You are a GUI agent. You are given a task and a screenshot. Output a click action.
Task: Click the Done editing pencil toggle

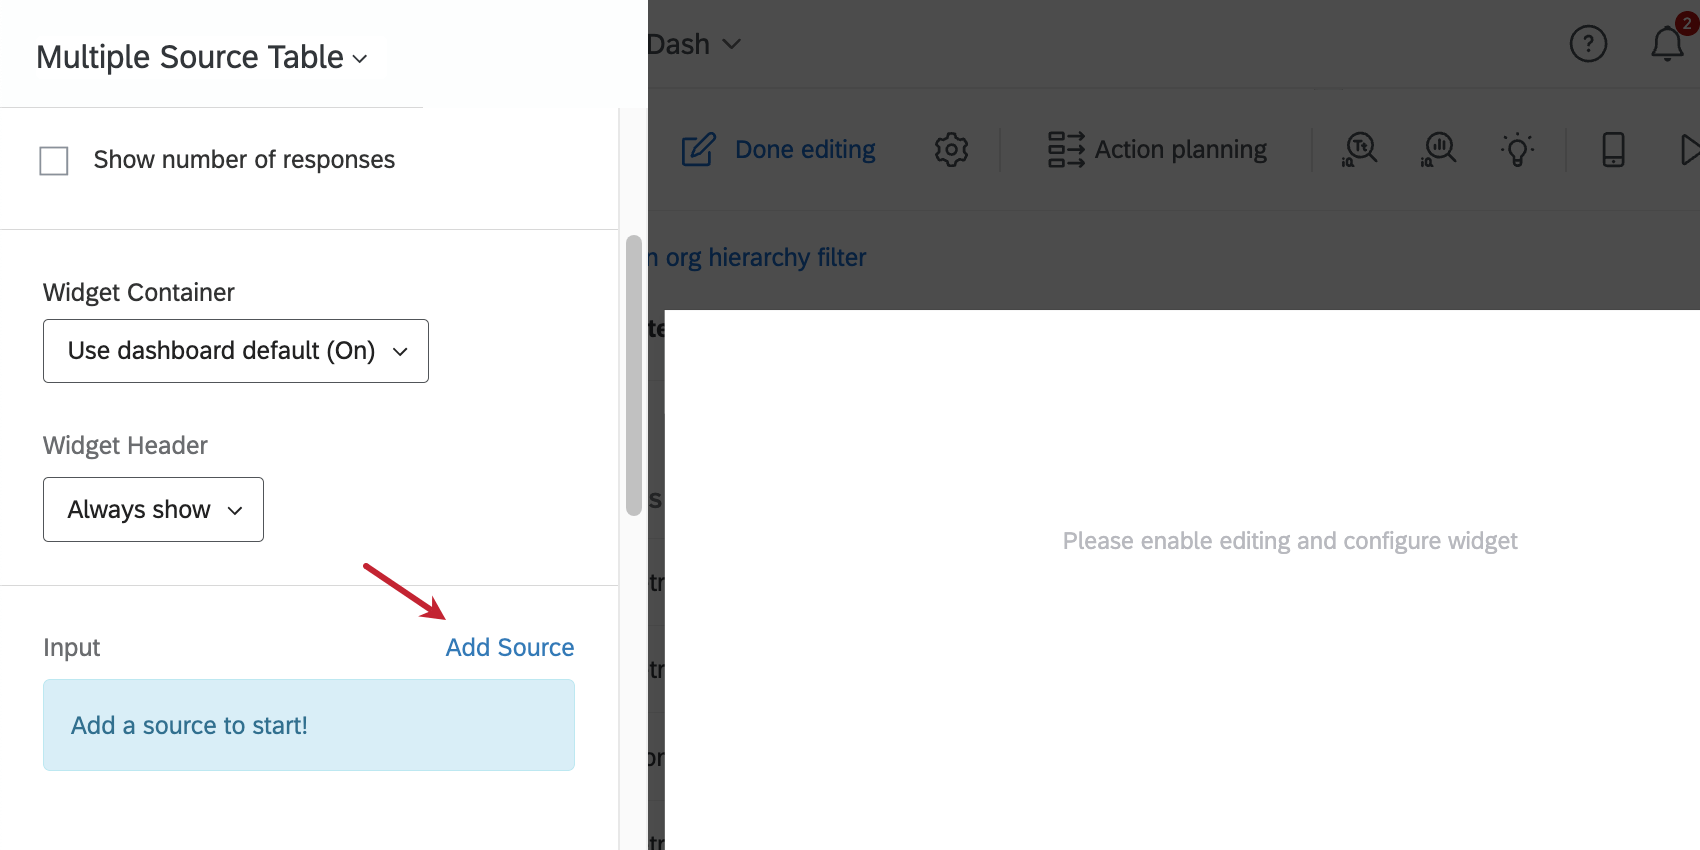698,149
